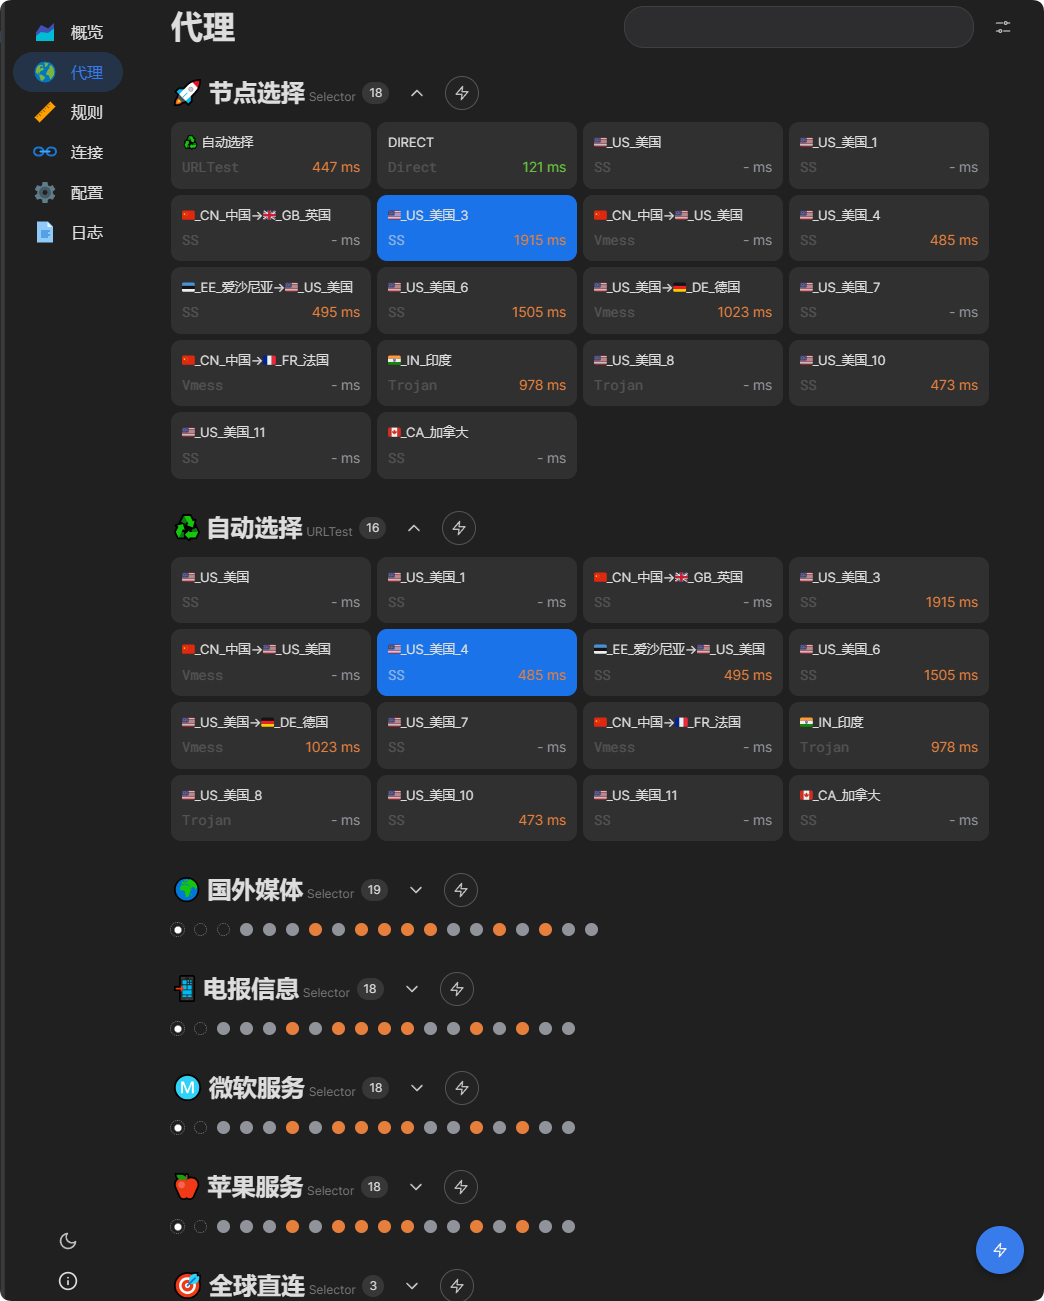
Task: Collapse the 自动选择 proxy group
Action: point(414,528)
